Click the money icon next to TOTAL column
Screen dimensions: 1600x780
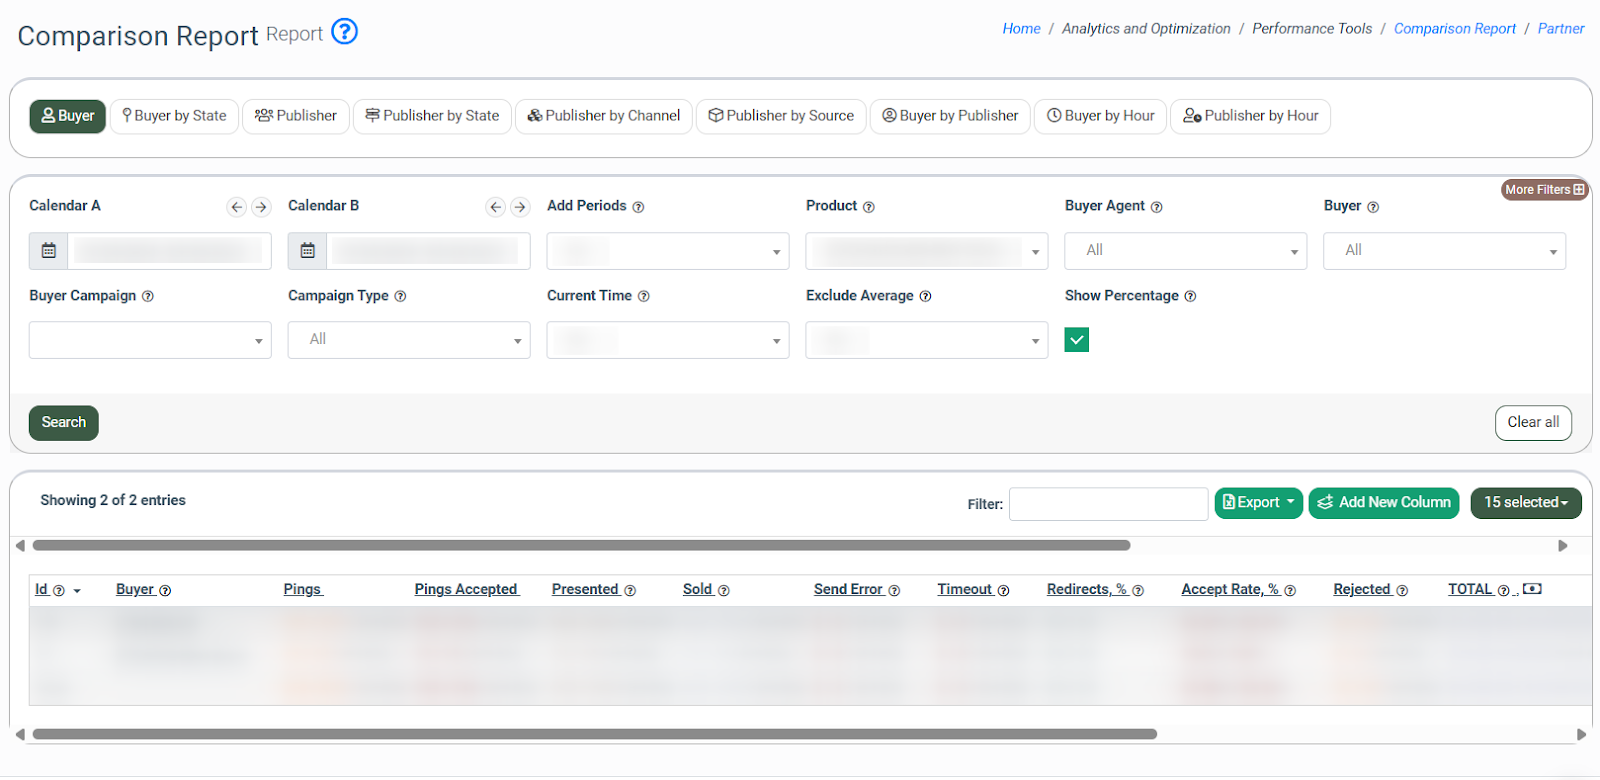(1531, 589)
